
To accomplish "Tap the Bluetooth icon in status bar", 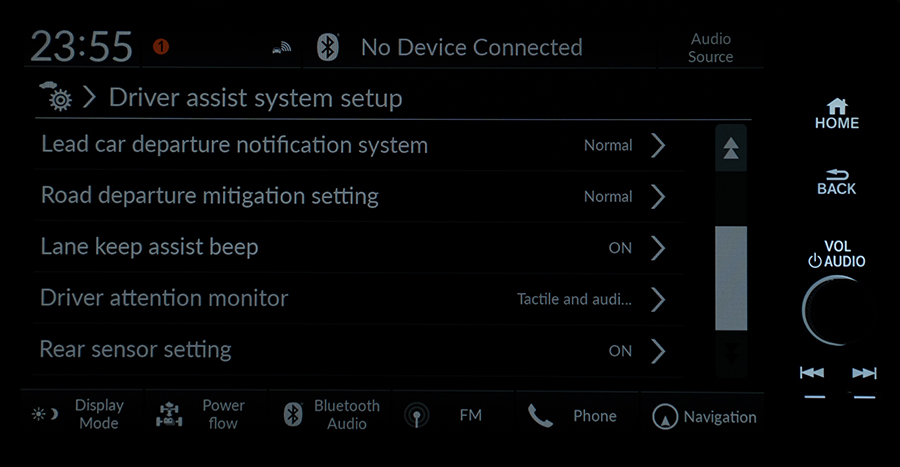I will (328, 47).
